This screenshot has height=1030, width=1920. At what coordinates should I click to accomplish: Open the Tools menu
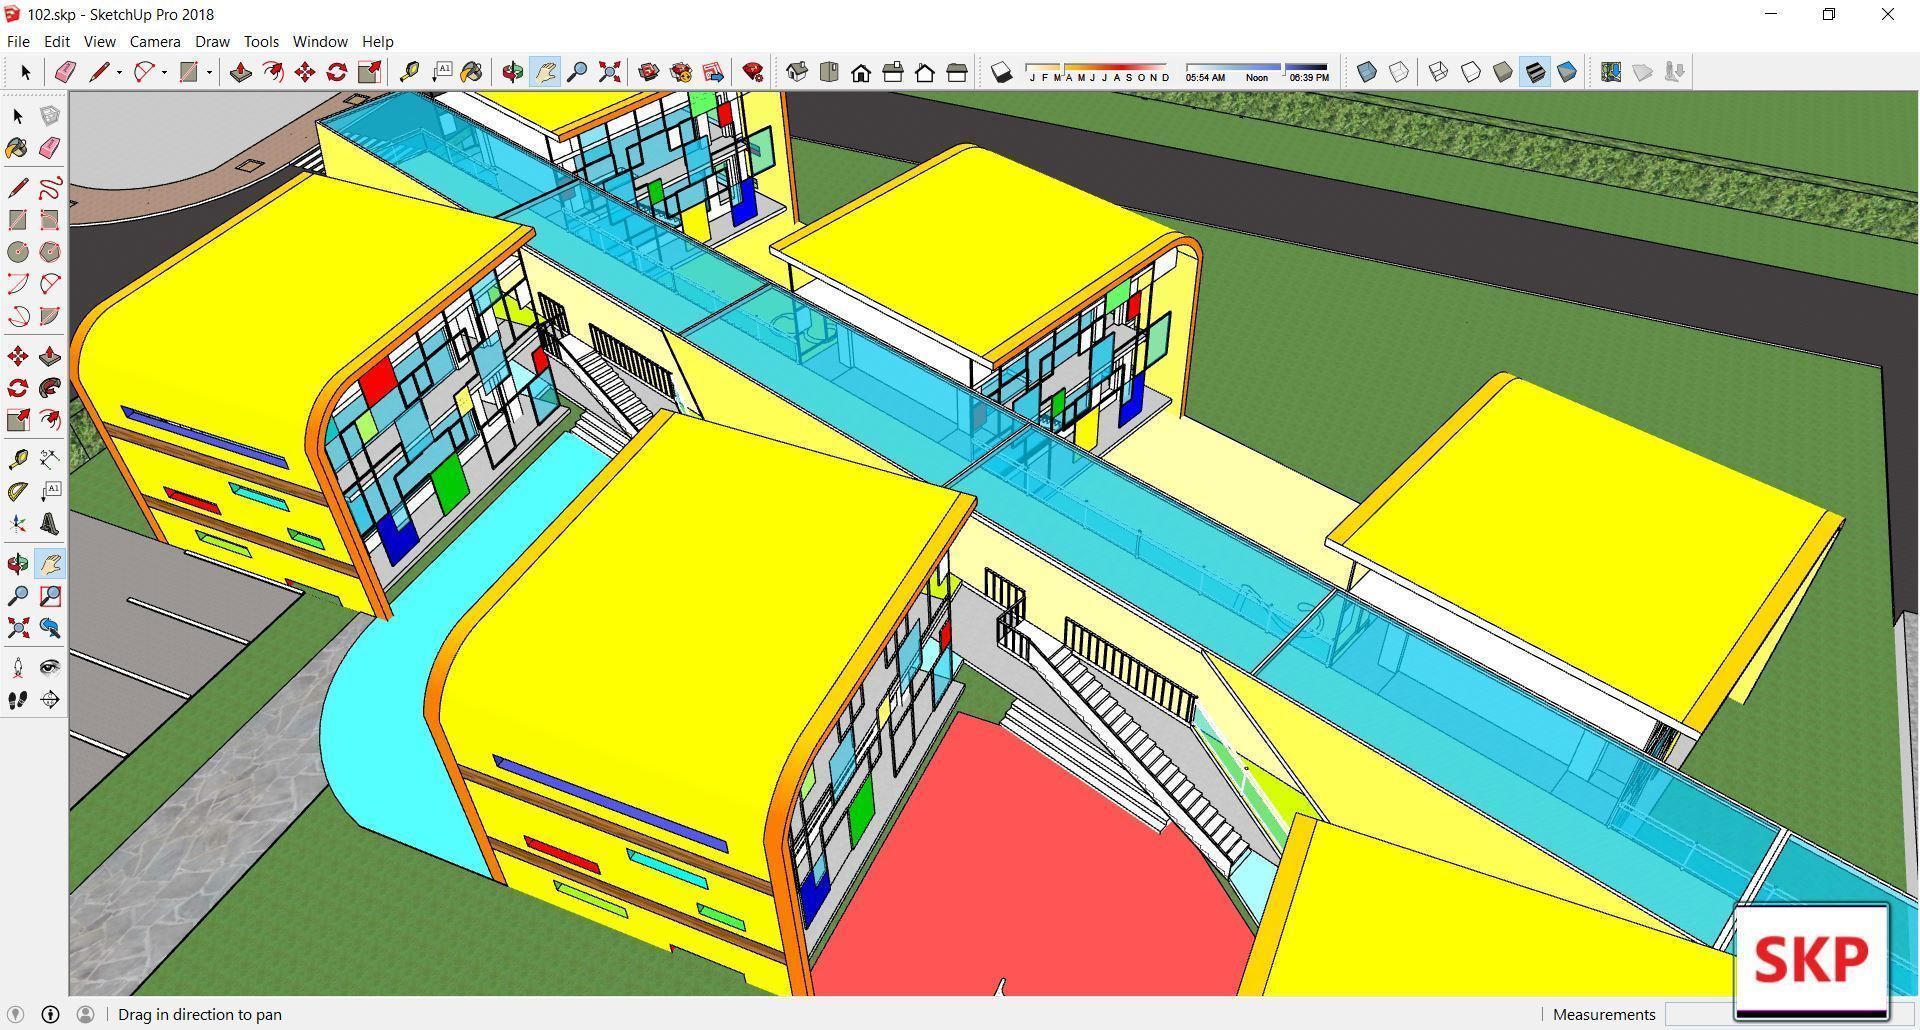[x=261, y=42]
